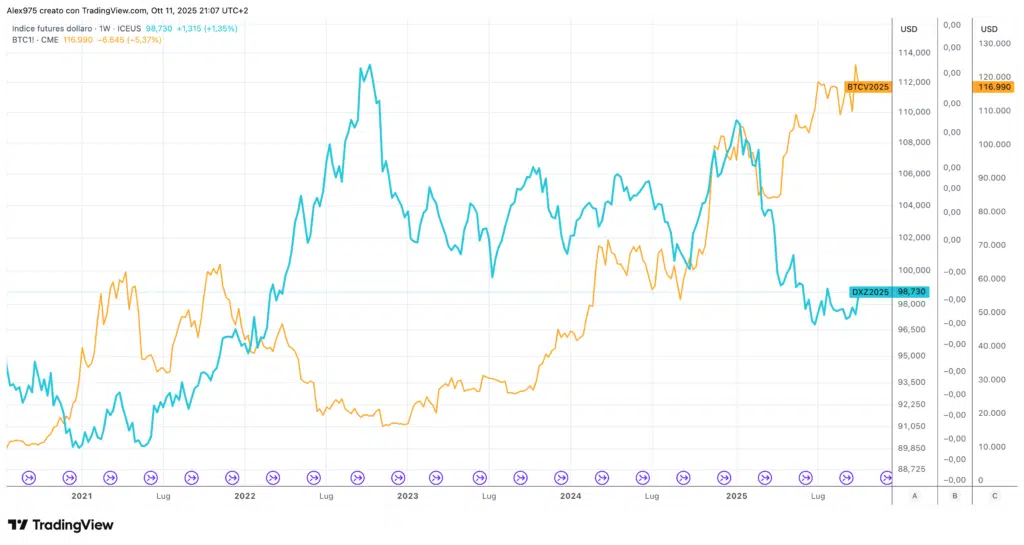Screen dimensions: 1024x545
Task: Click the teal dollar index line peak
Action: (x=370, y=66)
